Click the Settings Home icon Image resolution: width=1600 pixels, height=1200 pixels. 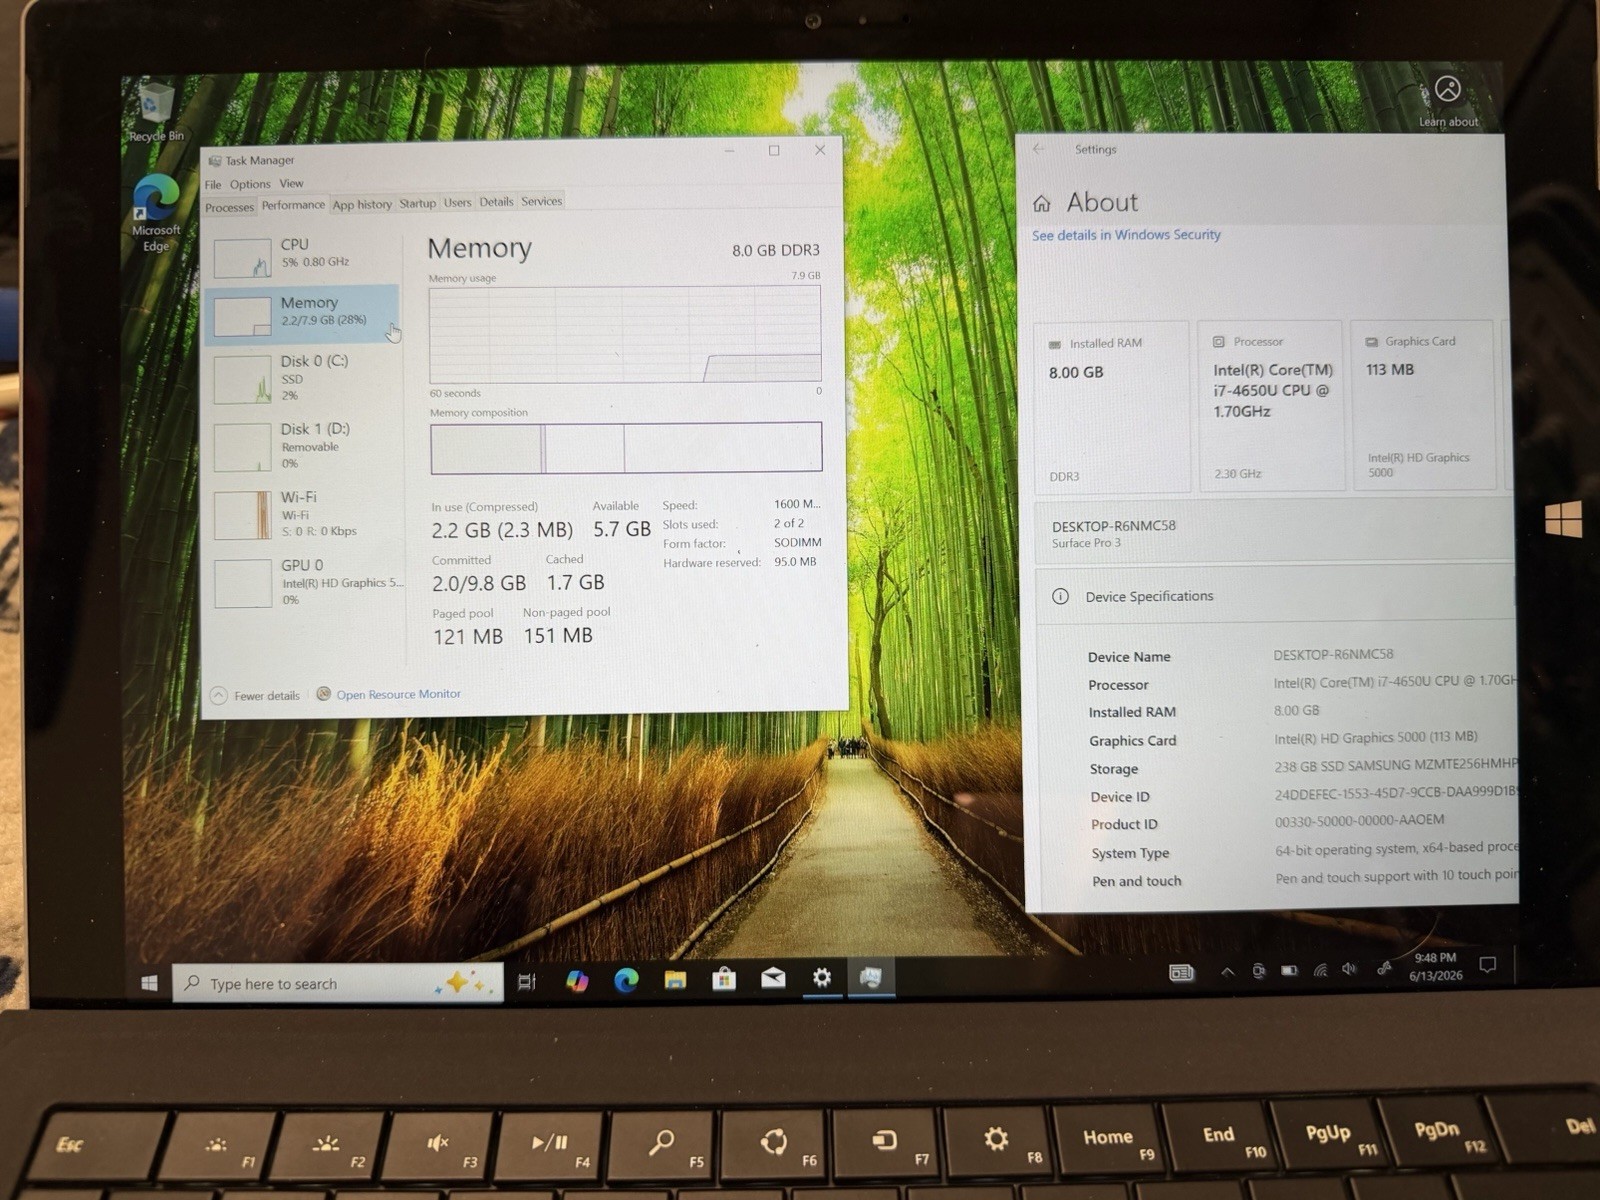point(1042,204)
